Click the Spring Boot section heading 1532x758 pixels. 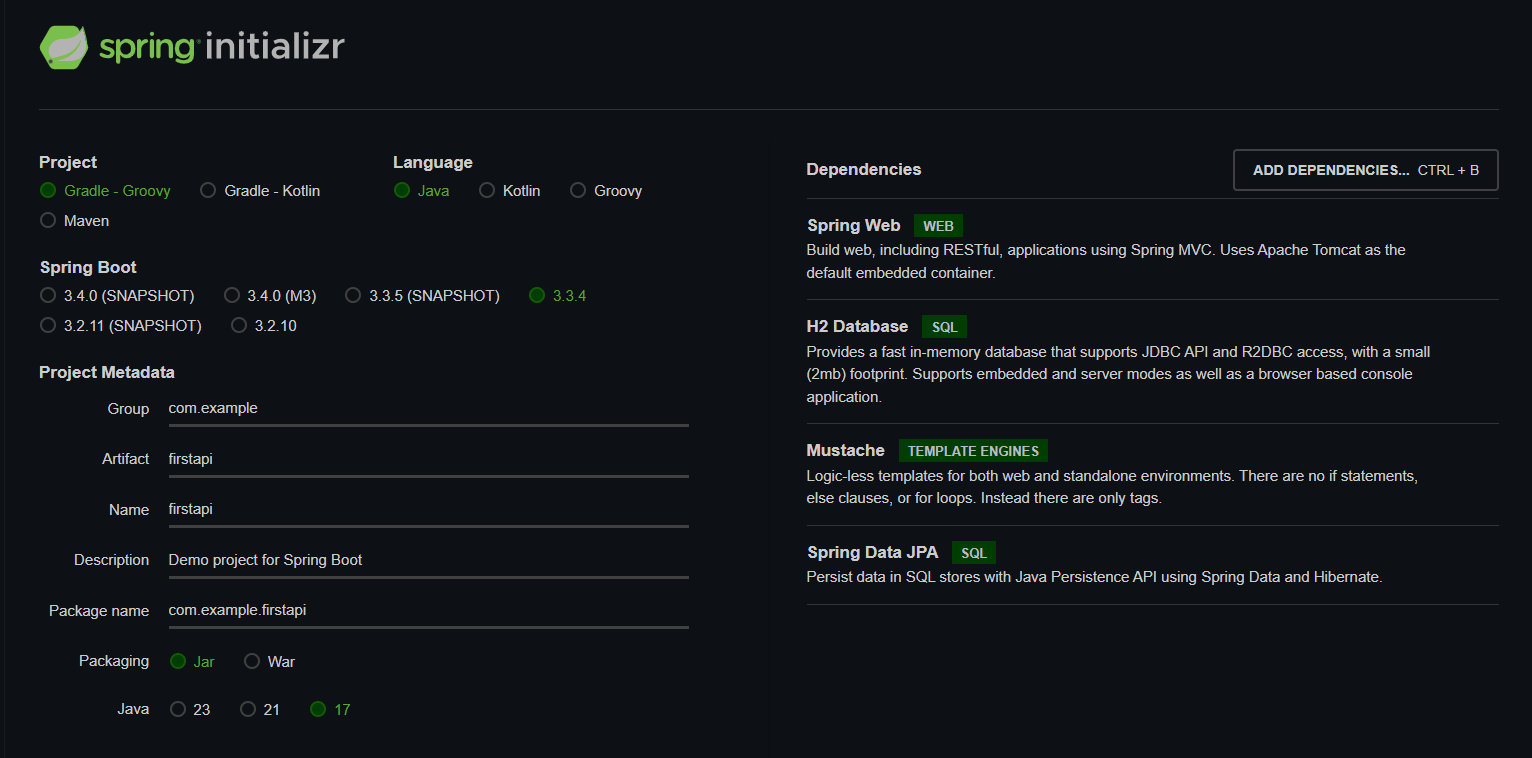(88, 267)
